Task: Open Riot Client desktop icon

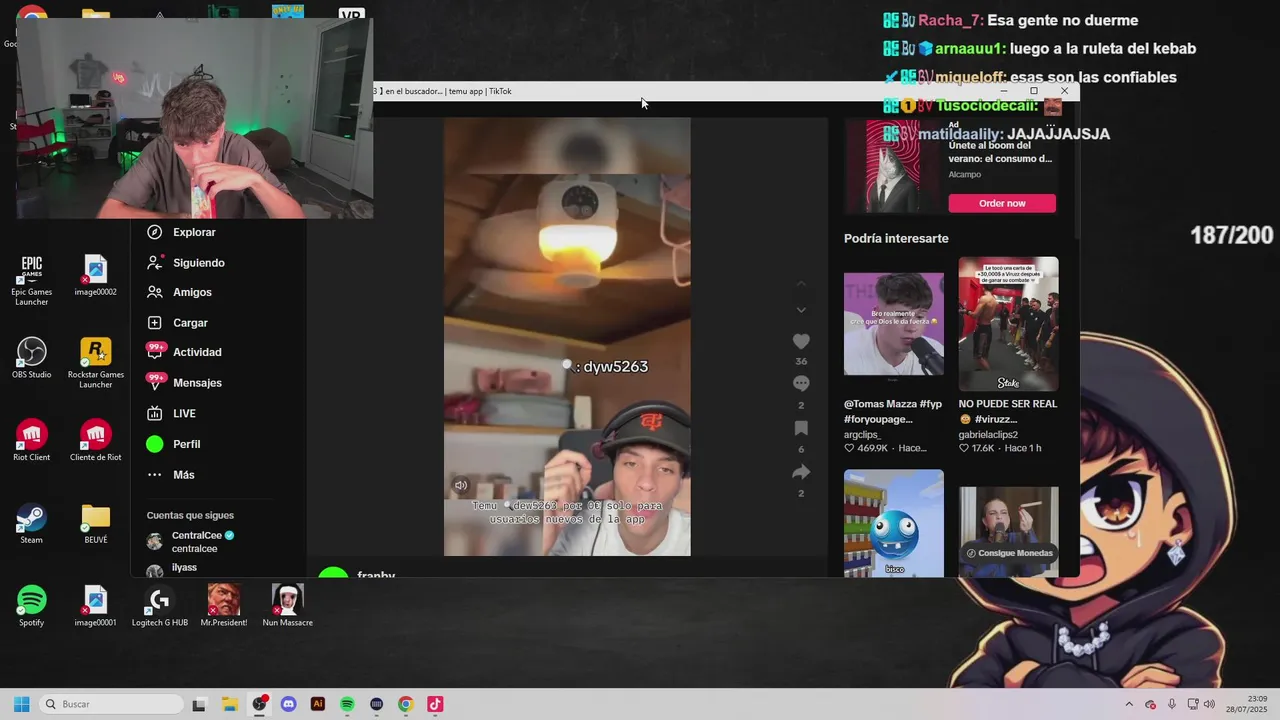Action: pos(32,440)
